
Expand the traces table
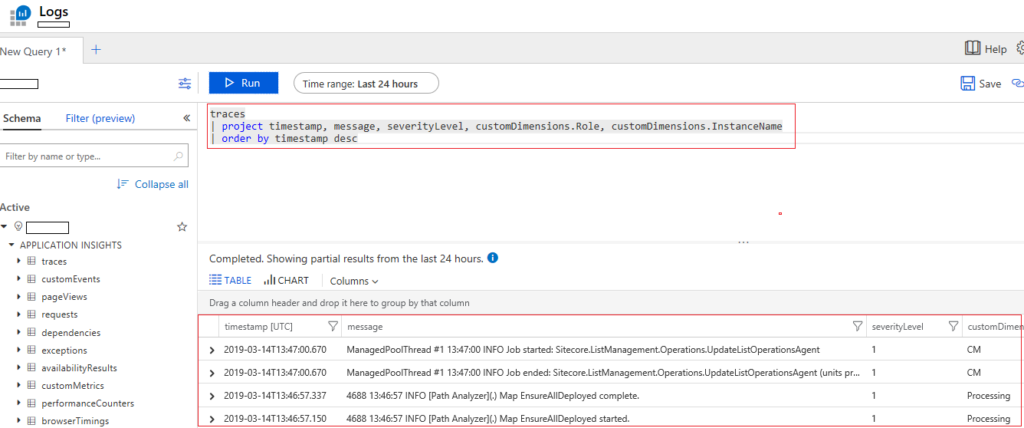tap(19, 261)
